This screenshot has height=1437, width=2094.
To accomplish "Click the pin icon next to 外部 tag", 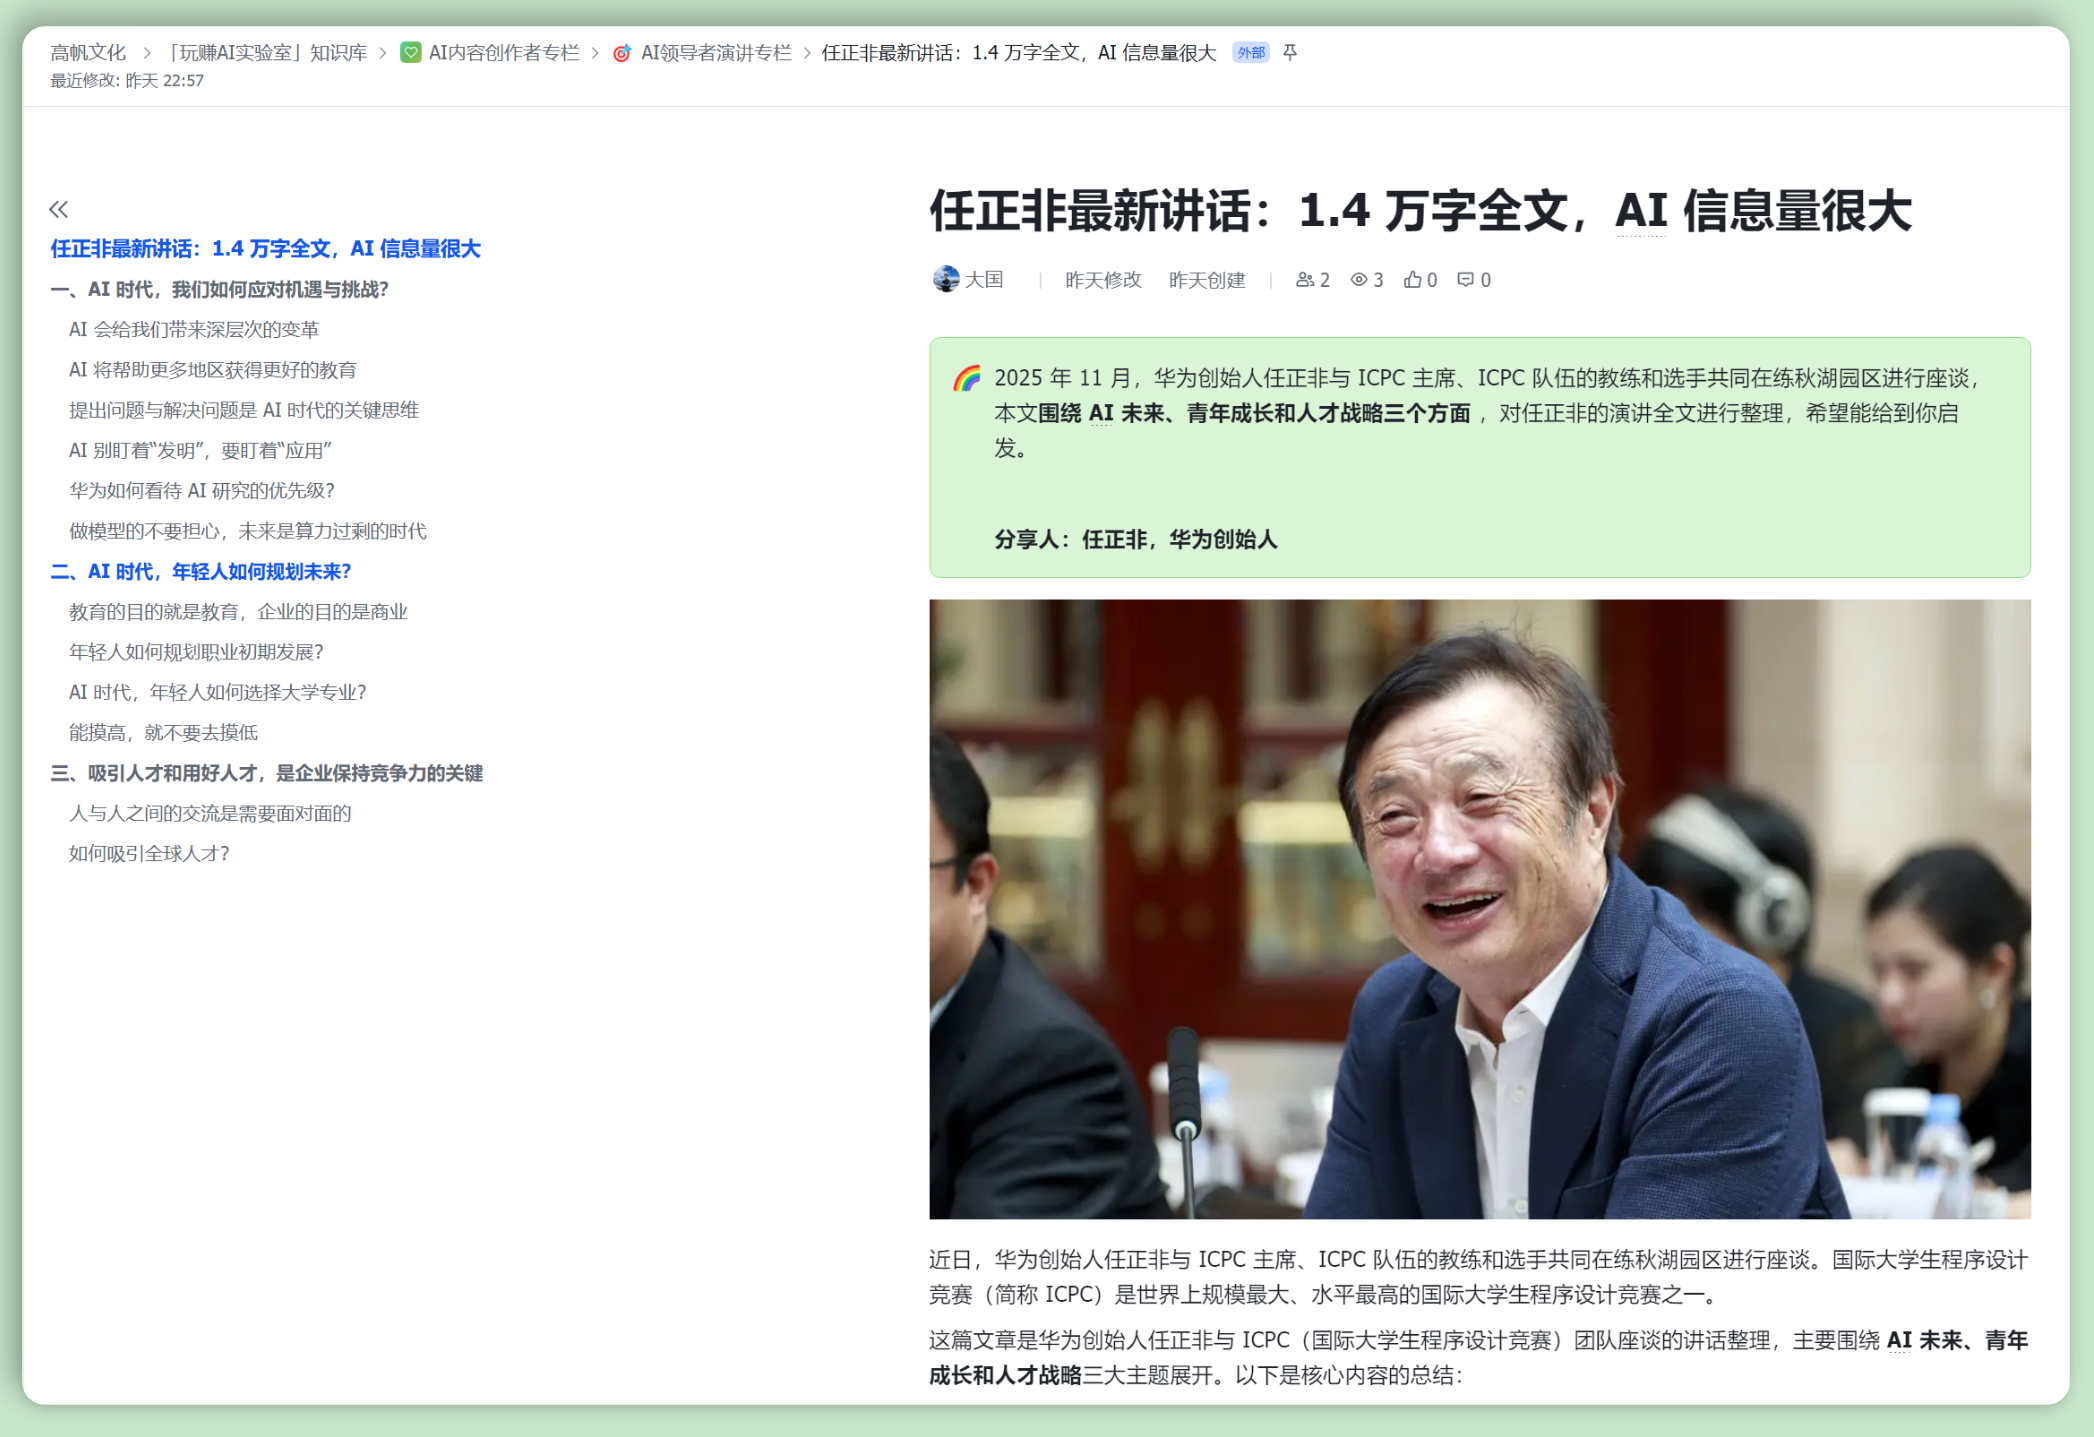I will [1290, 52].
